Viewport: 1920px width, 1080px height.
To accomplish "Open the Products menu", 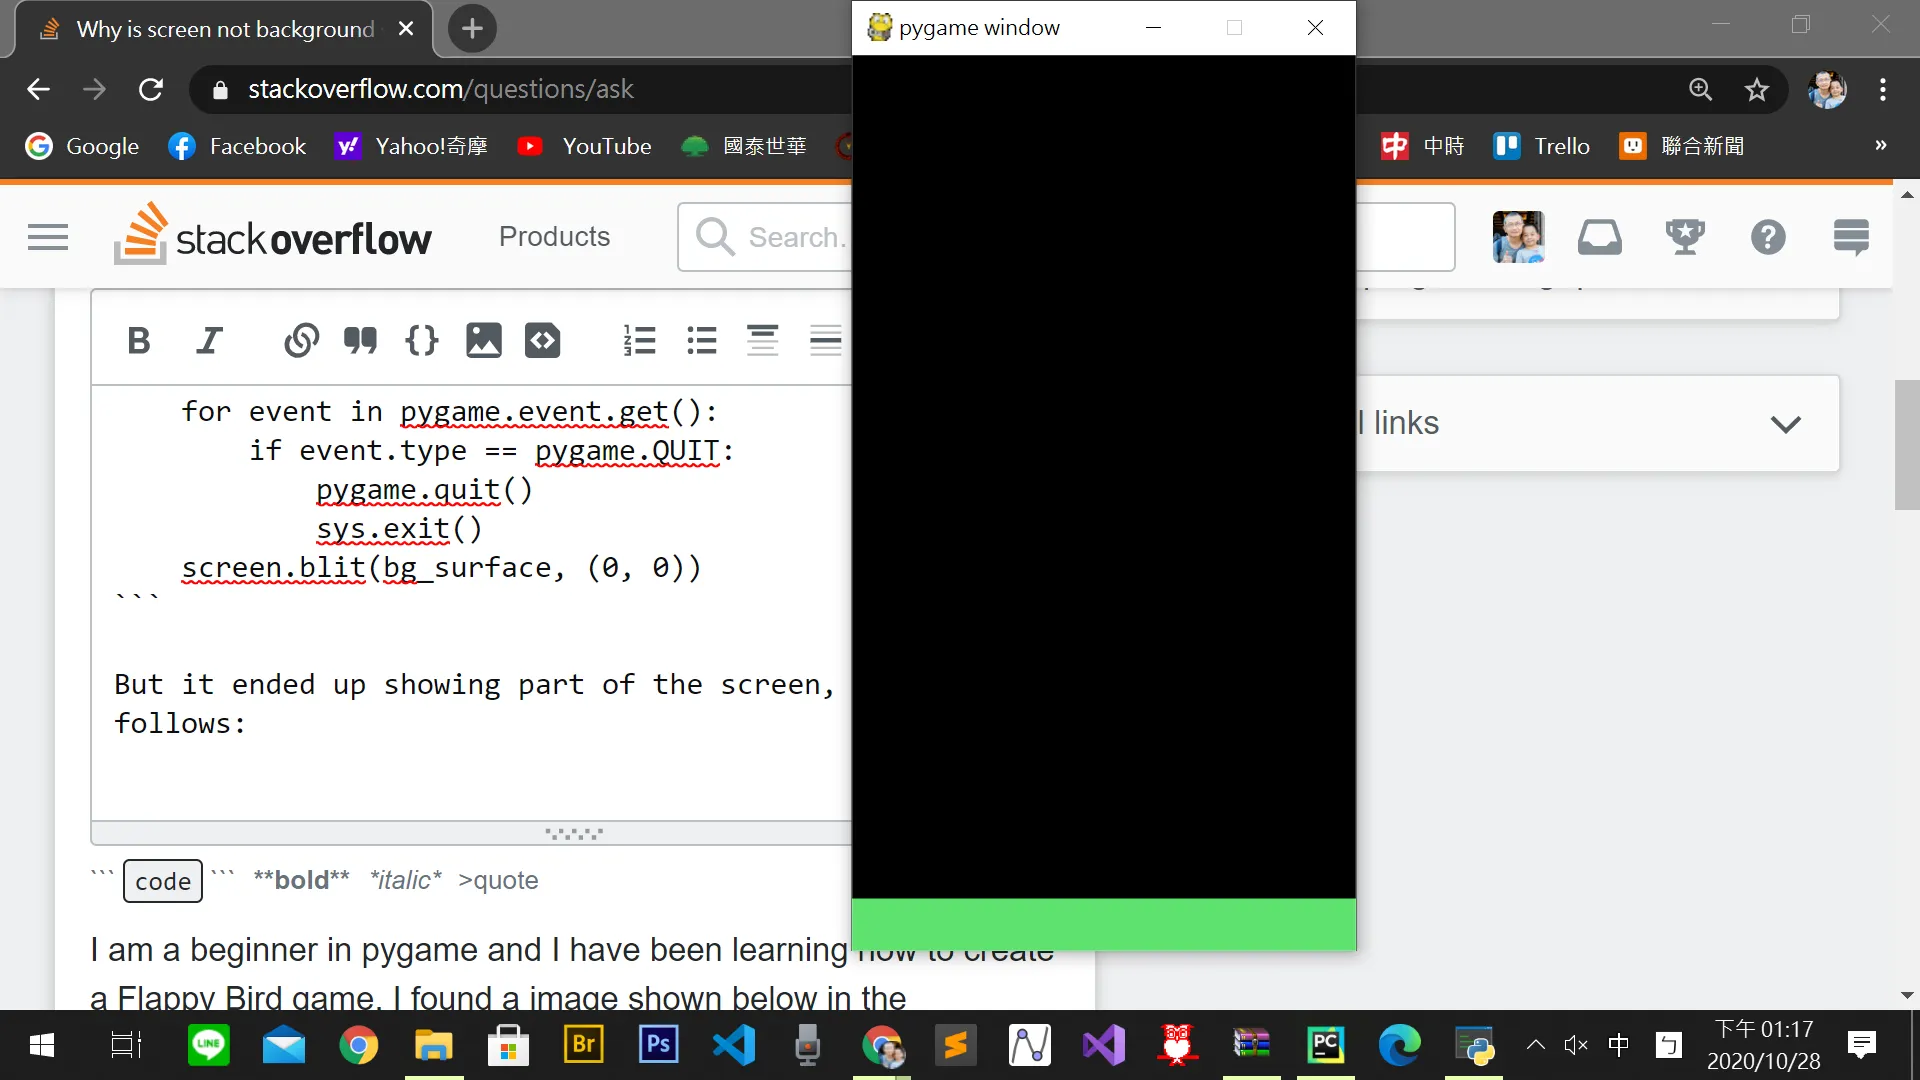I will pos(554,237).
